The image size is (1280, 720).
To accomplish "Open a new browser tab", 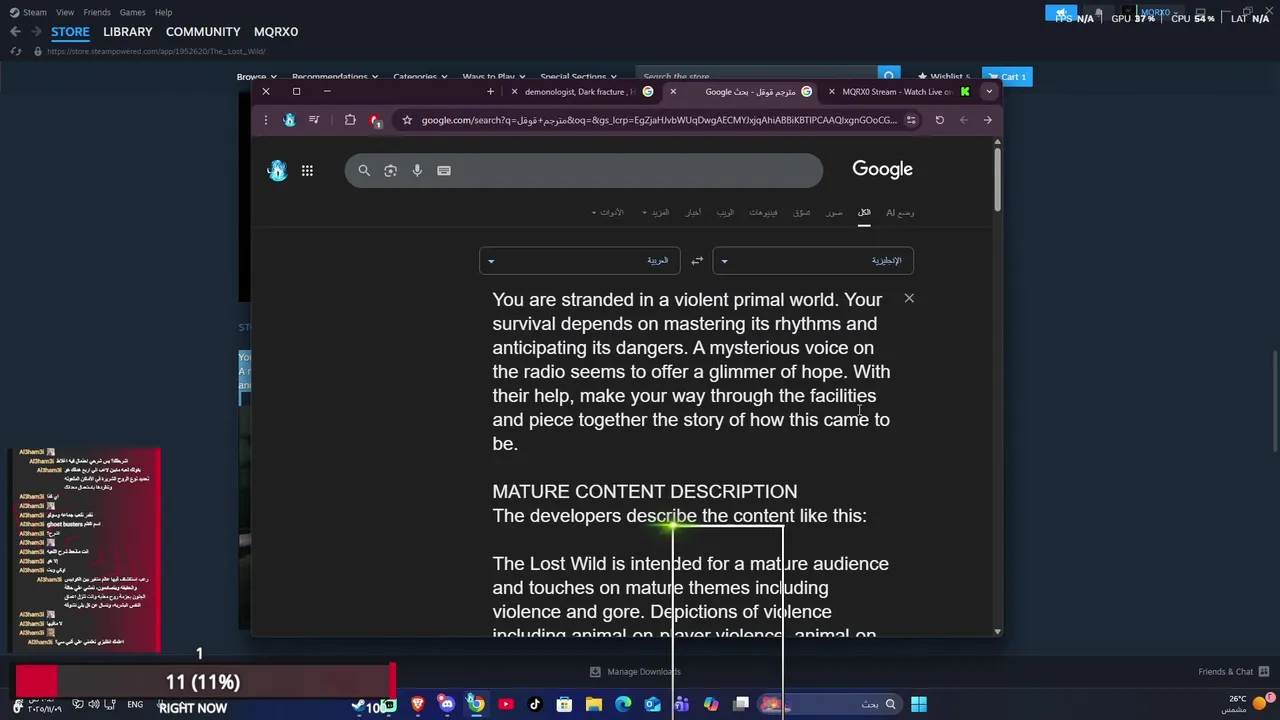I will tap(490, 91).
